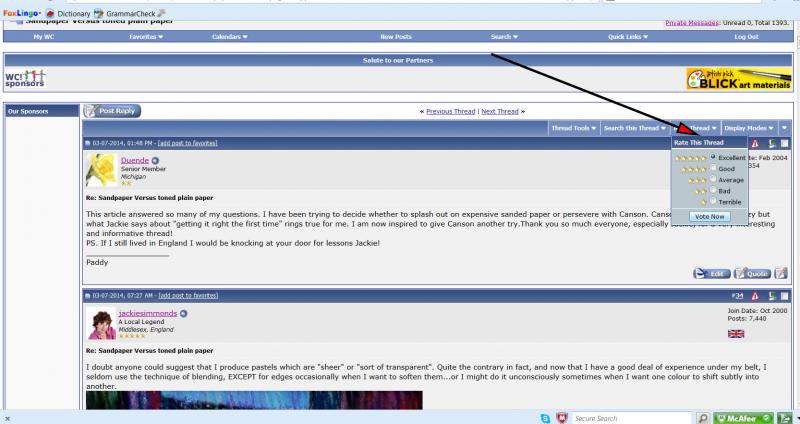Click the green McAfee status button

click(743, 418)
